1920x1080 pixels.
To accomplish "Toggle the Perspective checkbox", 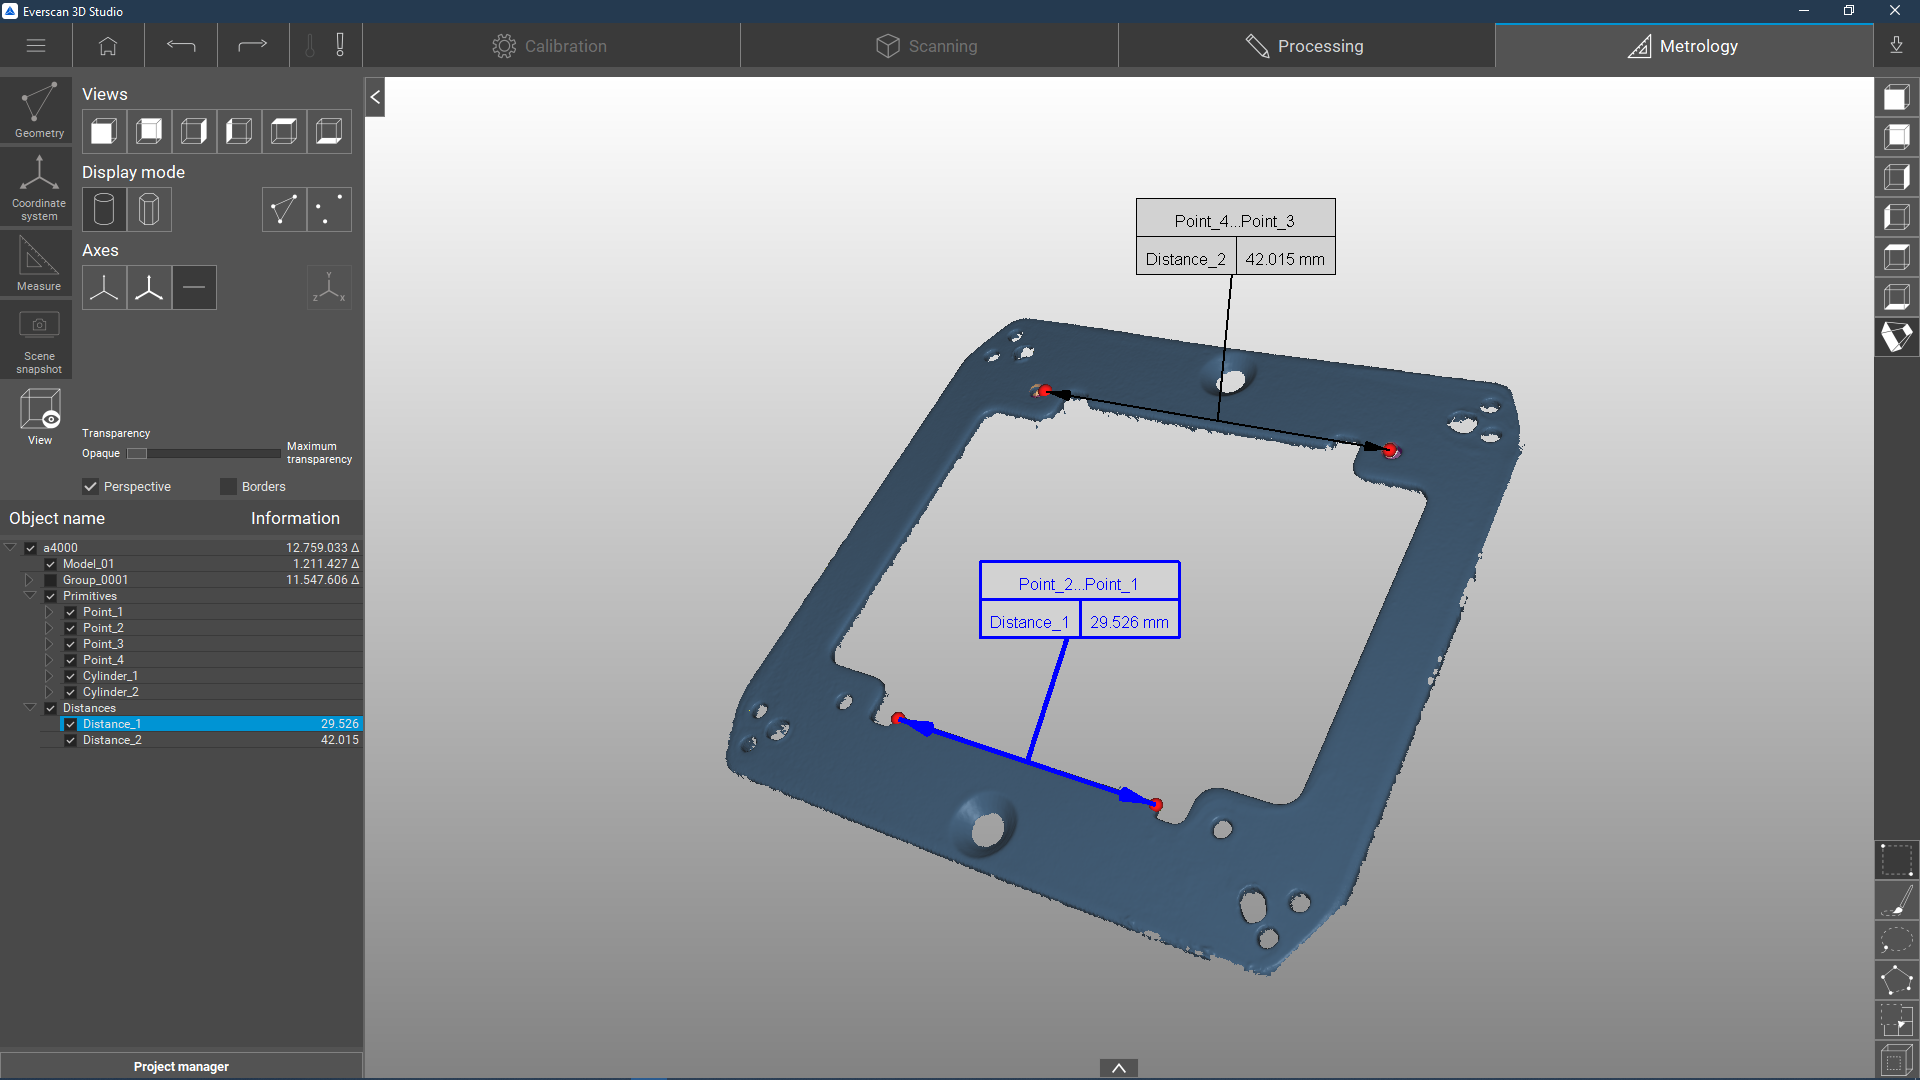I will 91,487.
